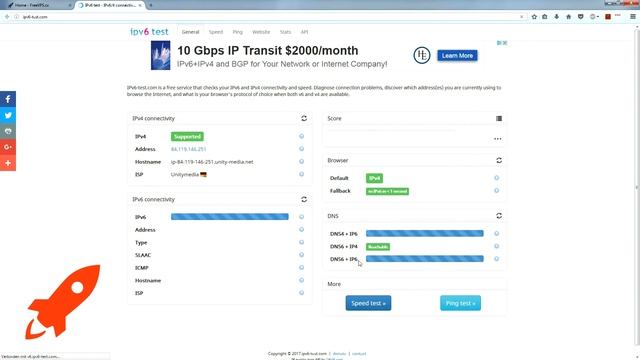This screenshot has height=360, width=640.
Task: Open info icon for Browser Default row
Action: click(x=497, y=178)
